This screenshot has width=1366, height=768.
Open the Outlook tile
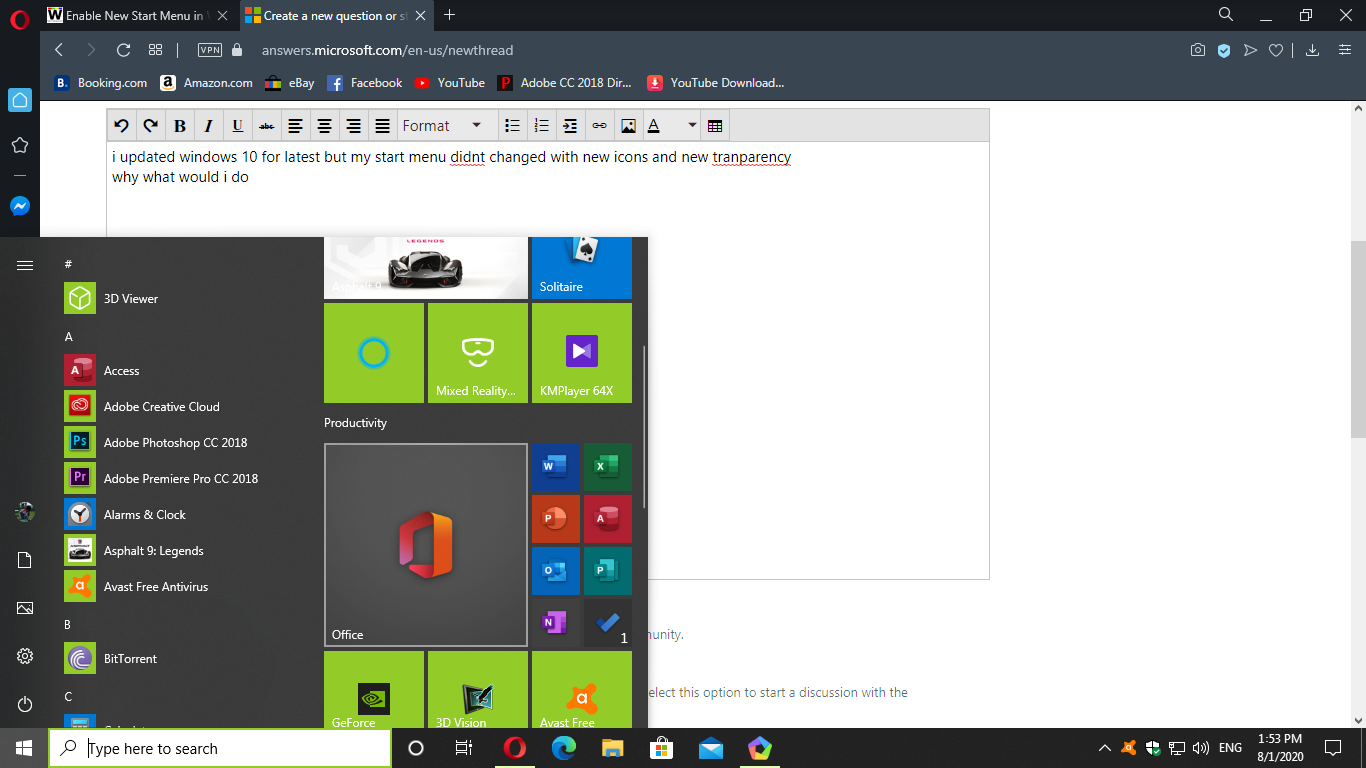click(x=555, y=571)
